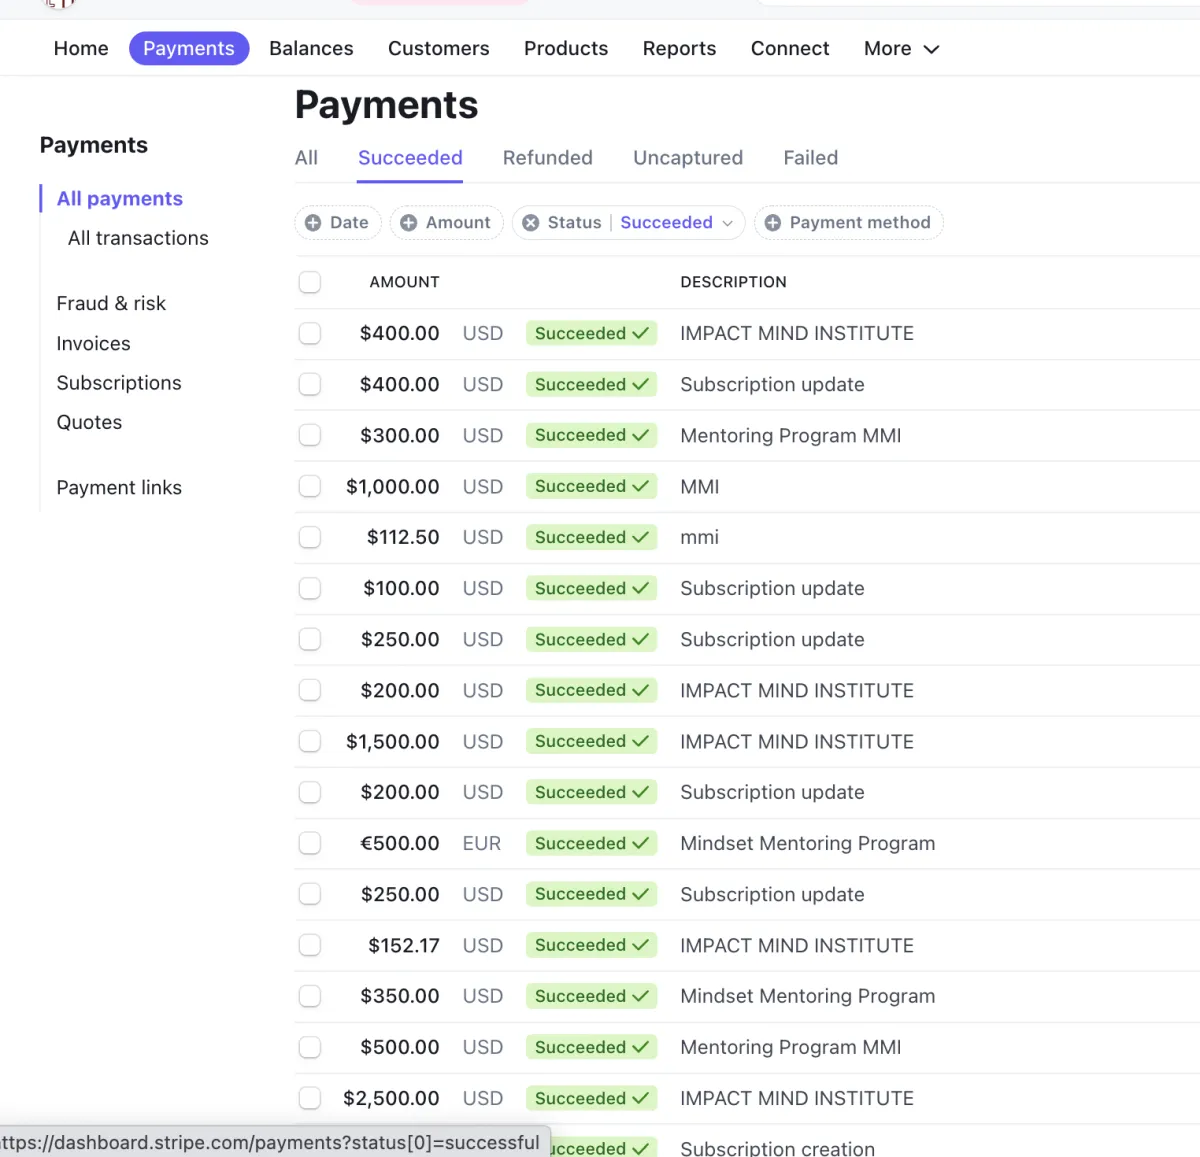Image resolution: width=1200 pixels, height=1157 pixels.
Task: Click the plus icon on Amount filter
Action: (x=408, y=223)
